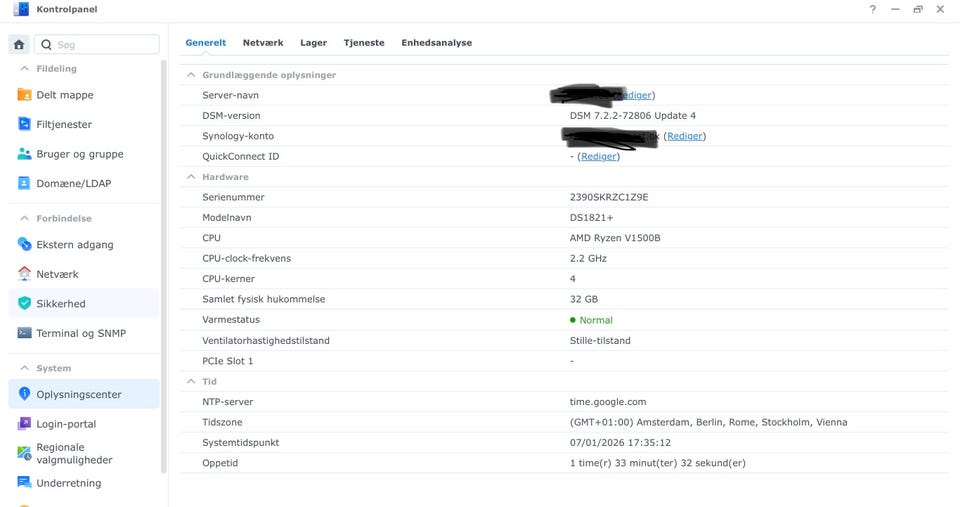Select the Generelt tab
Viewport: 960px width, 507px height.
206,42
